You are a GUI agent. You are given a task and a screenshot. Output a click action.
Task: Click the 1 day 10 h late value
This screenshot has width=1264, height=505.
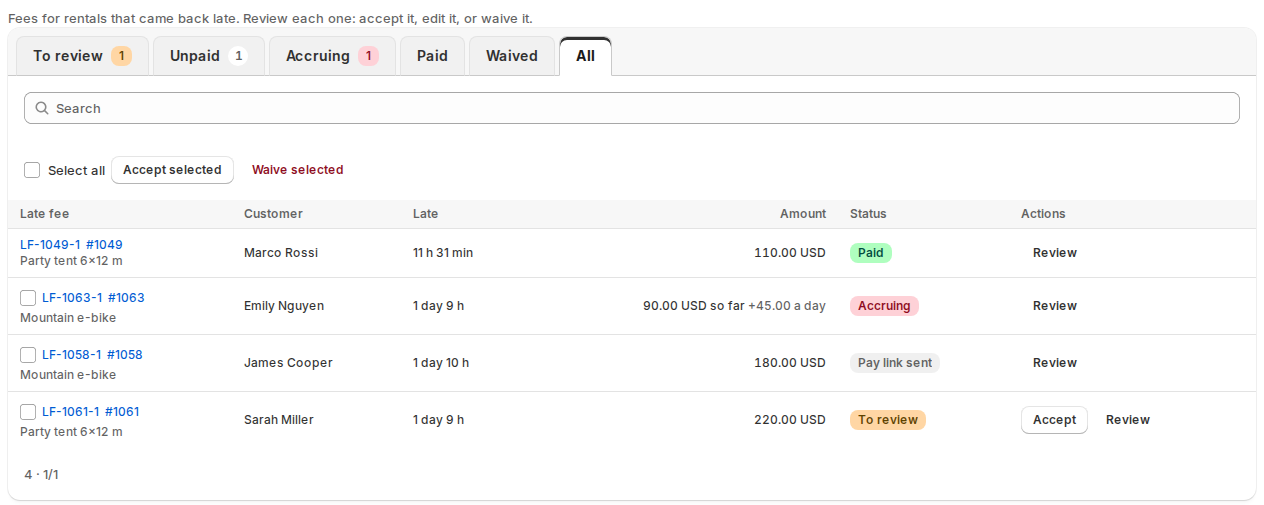pos(441,363)
